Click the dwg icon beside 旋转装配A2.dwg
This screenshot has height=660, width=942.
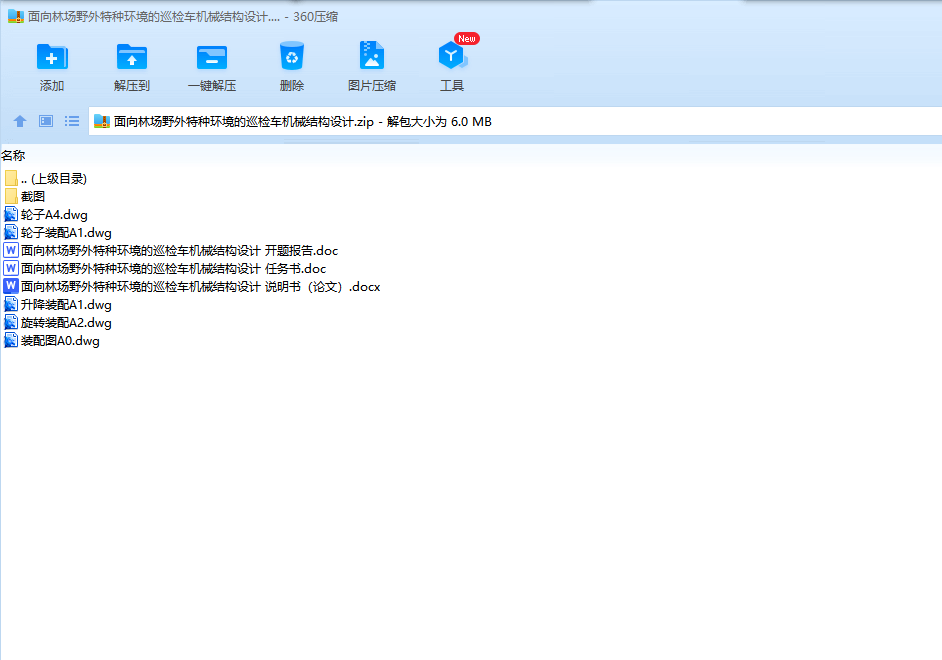coord(11,322)
